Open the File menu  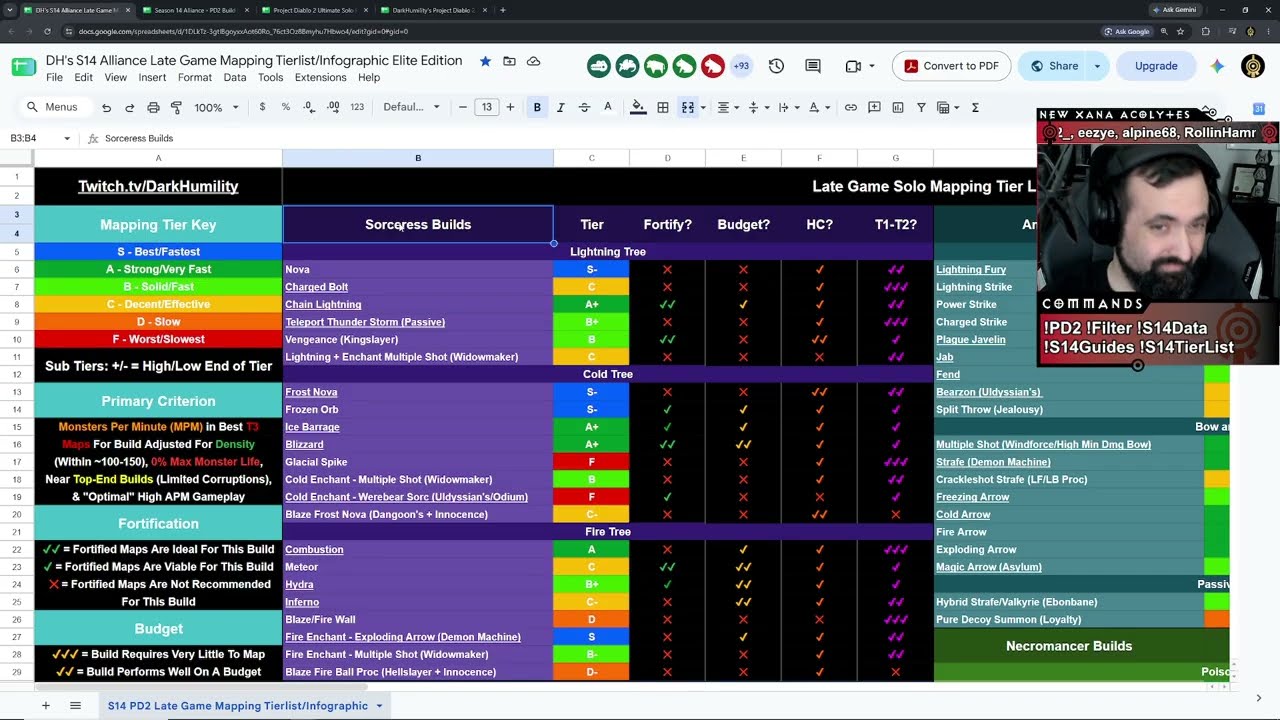point(54,77)
